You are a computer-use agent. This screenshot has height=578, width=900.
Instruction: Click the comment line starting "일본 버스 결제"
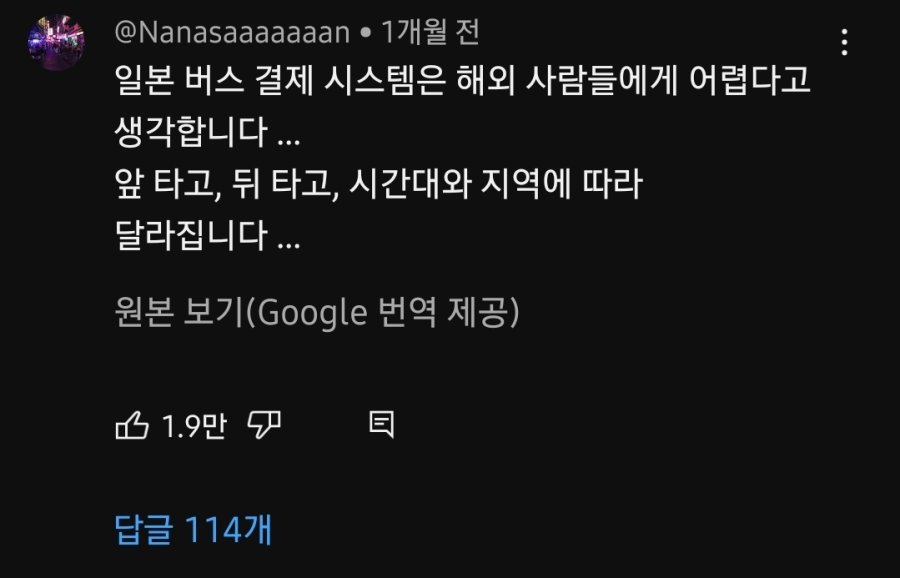[460, 82]
